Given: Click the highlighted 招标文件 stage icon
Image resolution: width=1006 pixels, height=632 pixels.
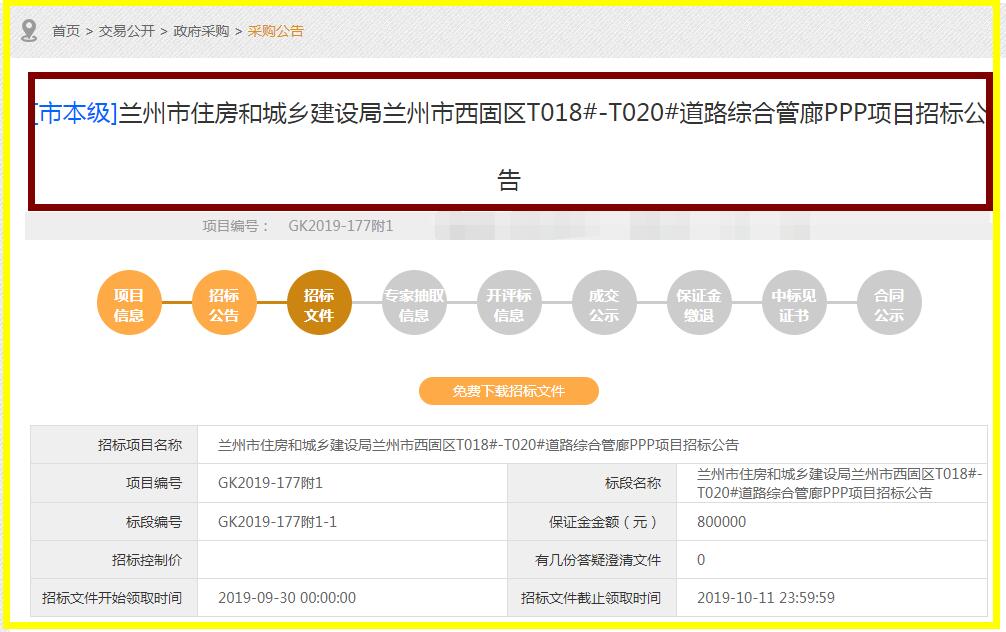Looking at the screenshot, I should (x=319, y=302).
